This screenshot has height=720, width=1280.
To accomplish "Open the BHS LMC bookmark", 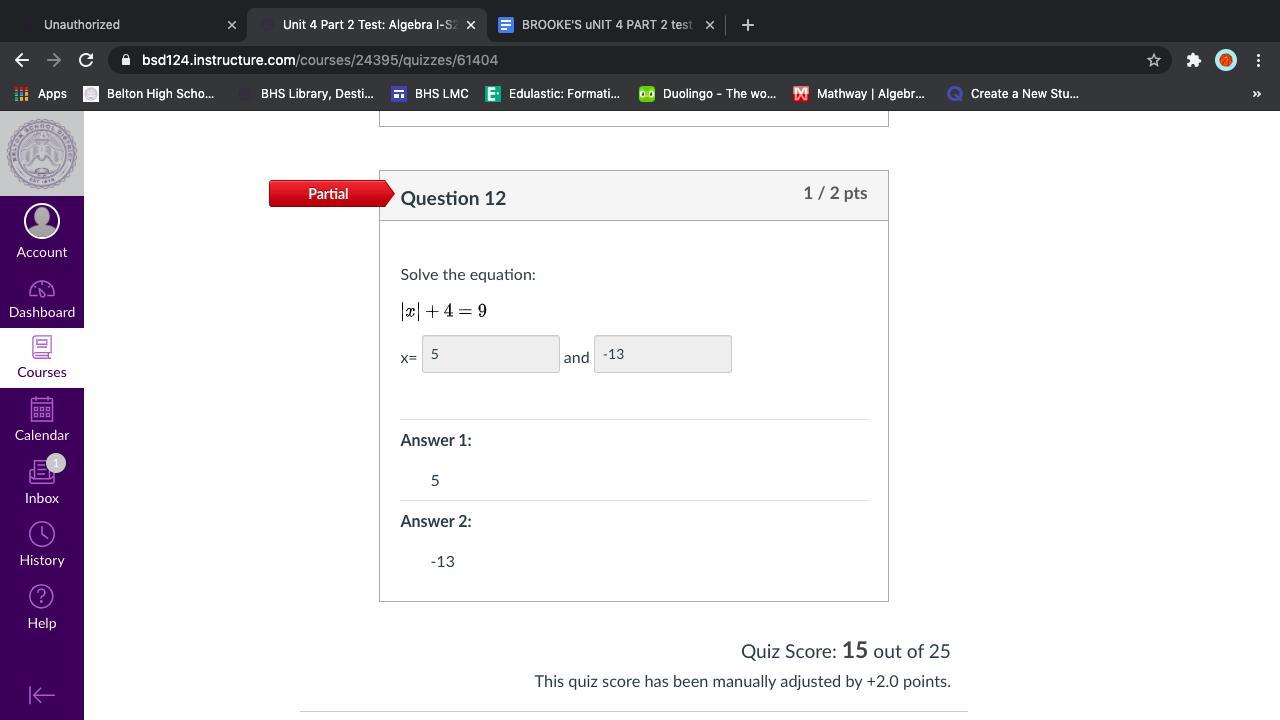I will [430, 94].
